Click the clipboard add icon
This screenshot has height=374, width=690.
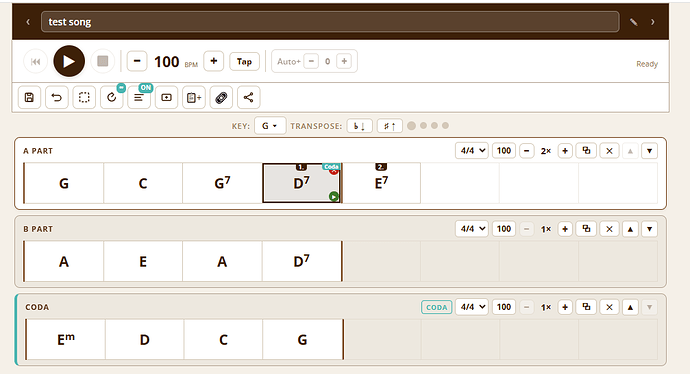(194, 97)
